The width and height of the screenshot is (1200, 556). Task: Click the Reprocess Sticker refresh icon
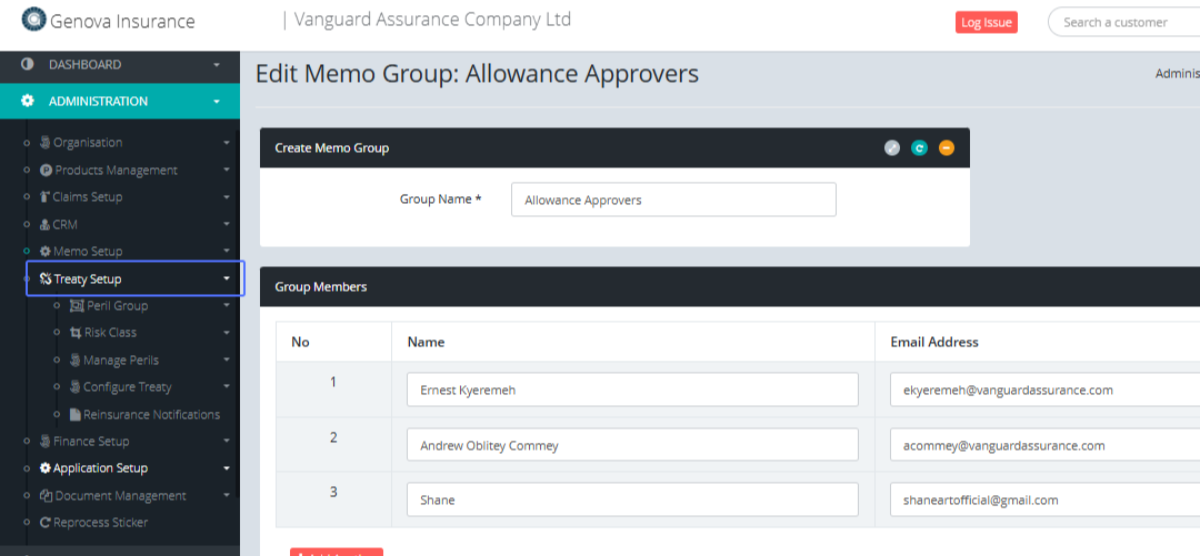pyautogui.click(x=45, y=523)
